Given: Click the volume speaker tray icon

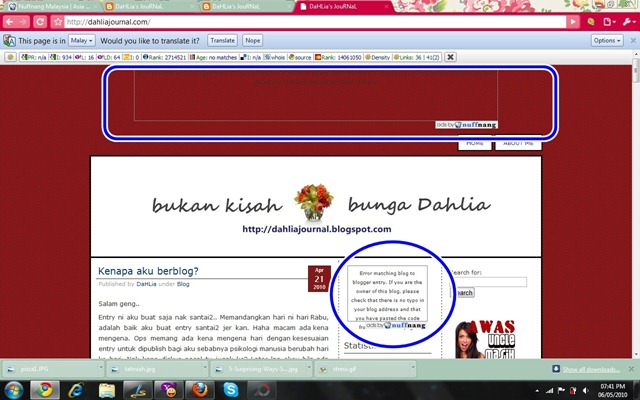Looking at the screenshot, I should coord(585,391).
